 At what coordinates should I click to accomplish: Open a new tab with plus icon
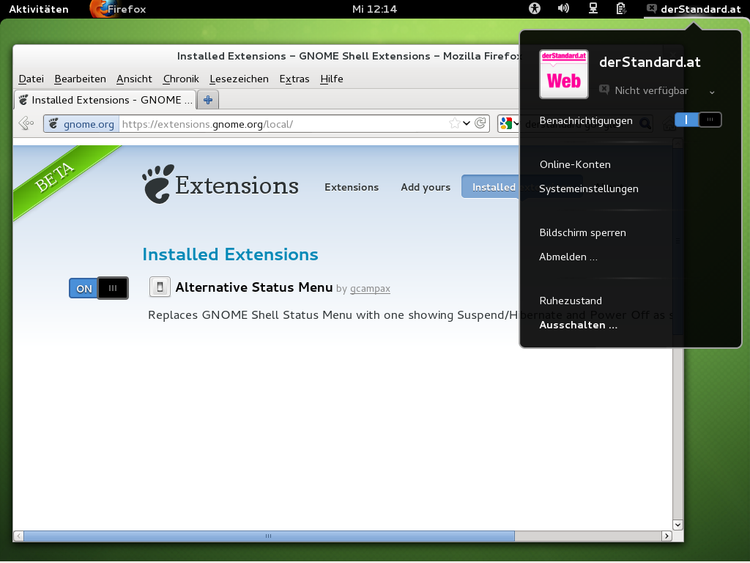pos(208,100)
